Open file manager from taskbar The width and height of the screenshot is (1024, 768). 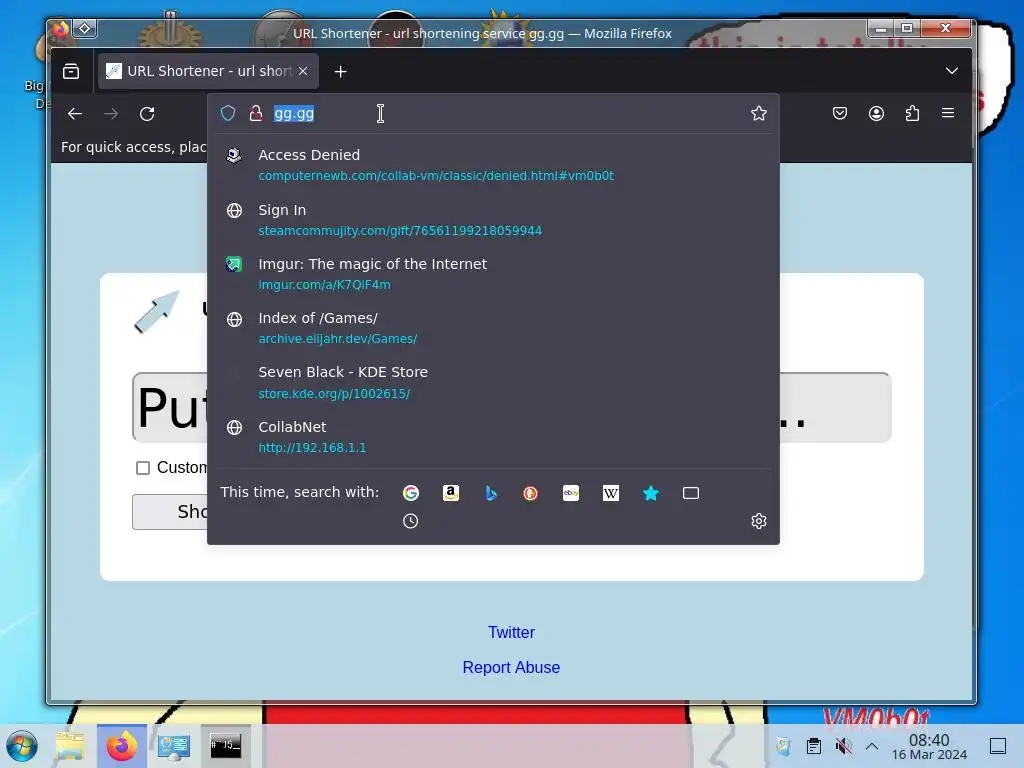(x=70, y=746)
